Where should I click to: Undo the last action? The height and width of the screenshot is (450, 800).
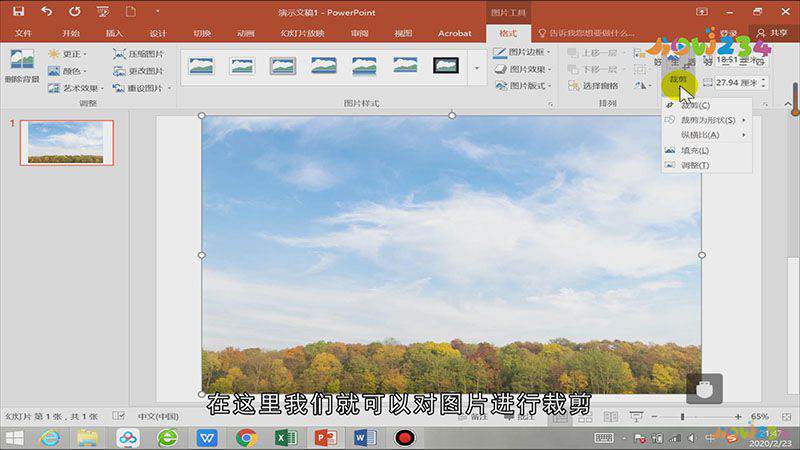46,11
